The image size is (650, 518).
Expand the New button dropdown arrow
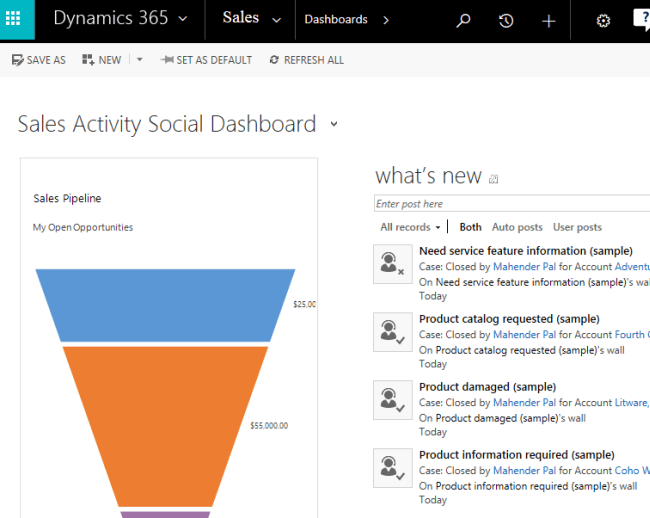(x=140, y=60)
